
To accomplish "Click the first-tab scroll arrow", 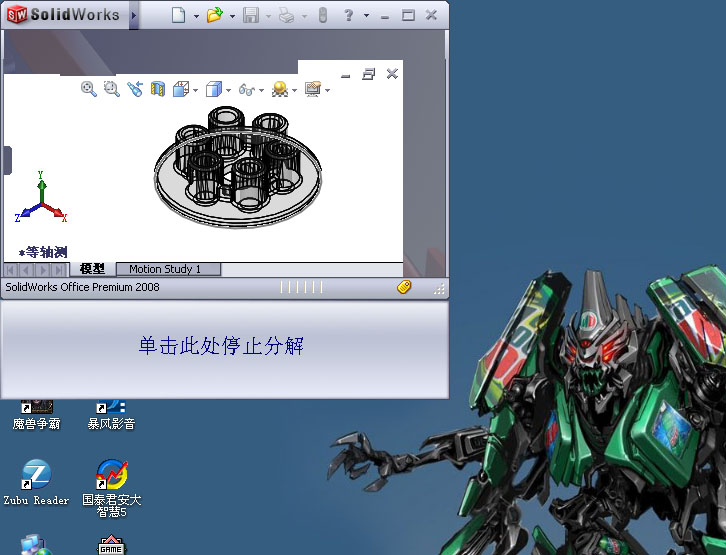I will pyautogui.click(x=11, y=270).
